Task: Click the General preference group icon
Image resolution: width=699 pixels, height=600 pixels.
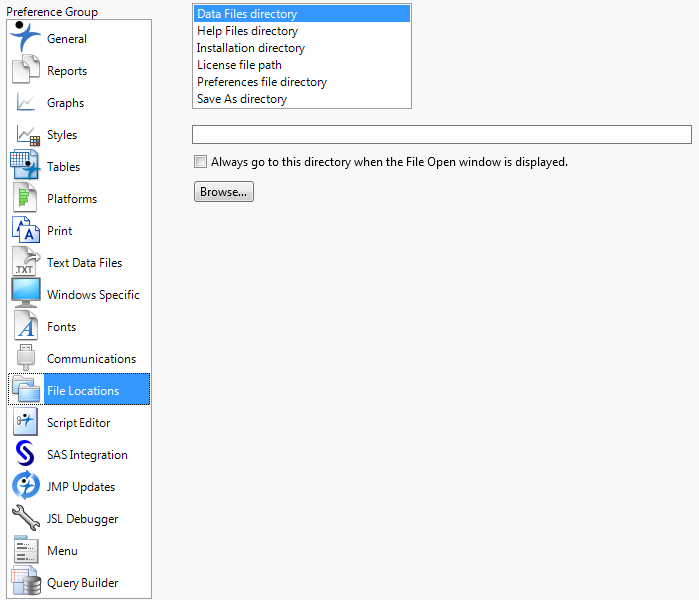Action: 25,37
